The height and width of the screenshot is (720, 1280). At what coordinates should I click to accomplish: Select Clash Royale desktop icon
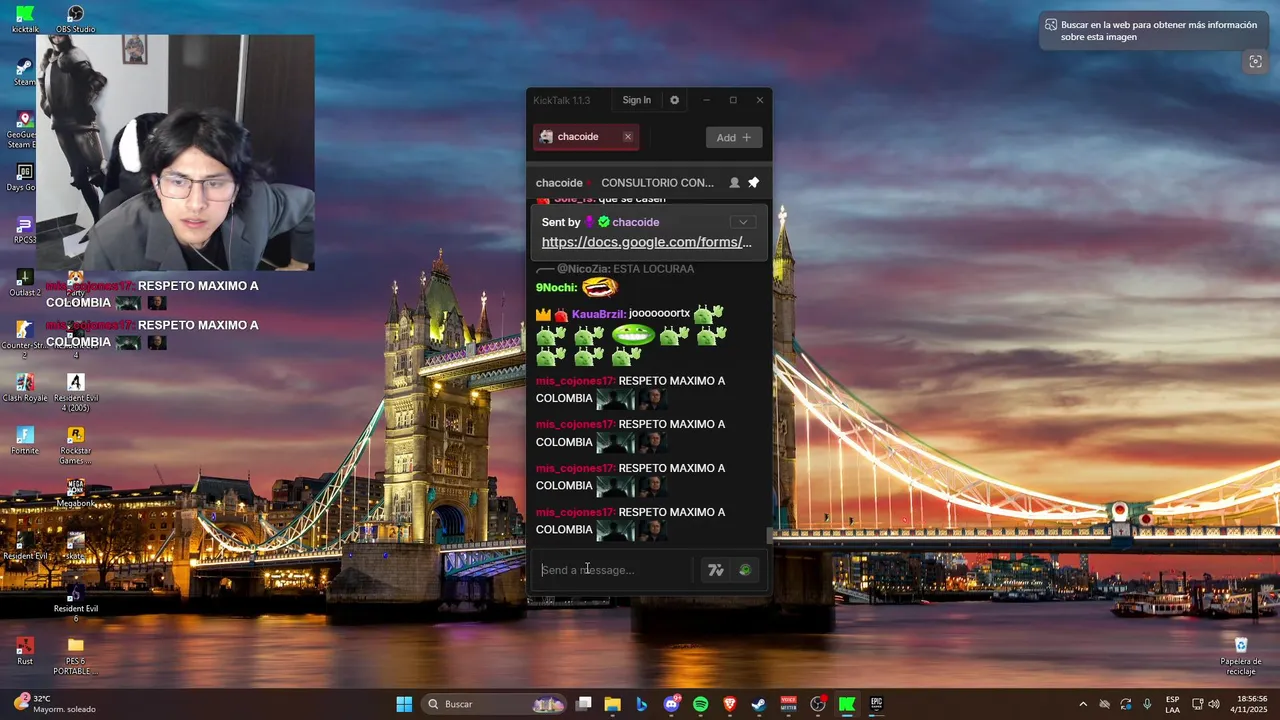point(25,388)
